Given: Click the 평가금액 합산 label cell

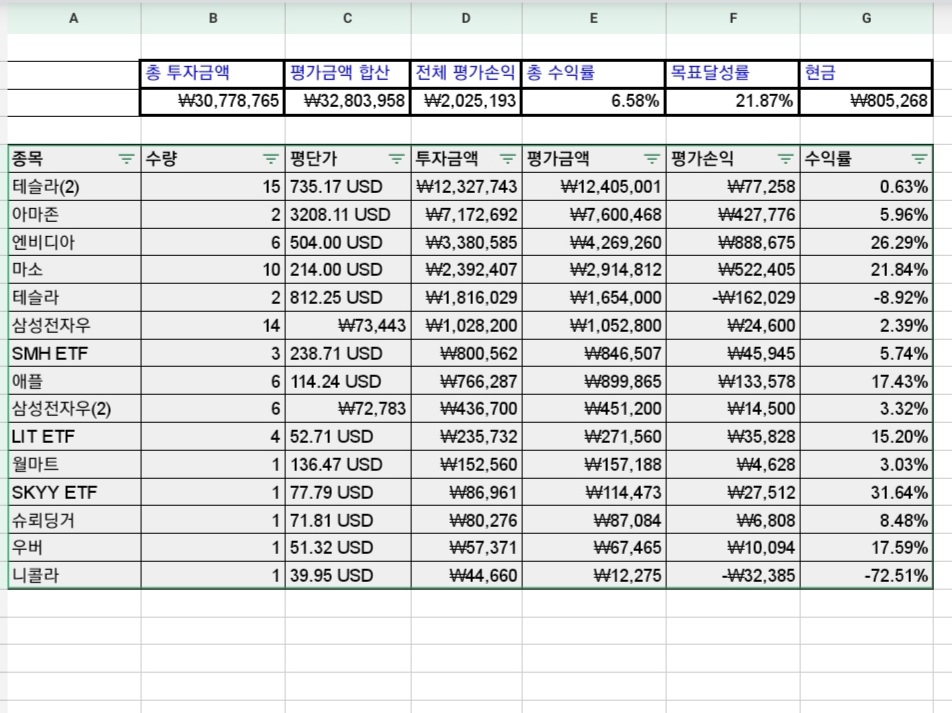Looking at the screenshot, I should tap(348, 74).
